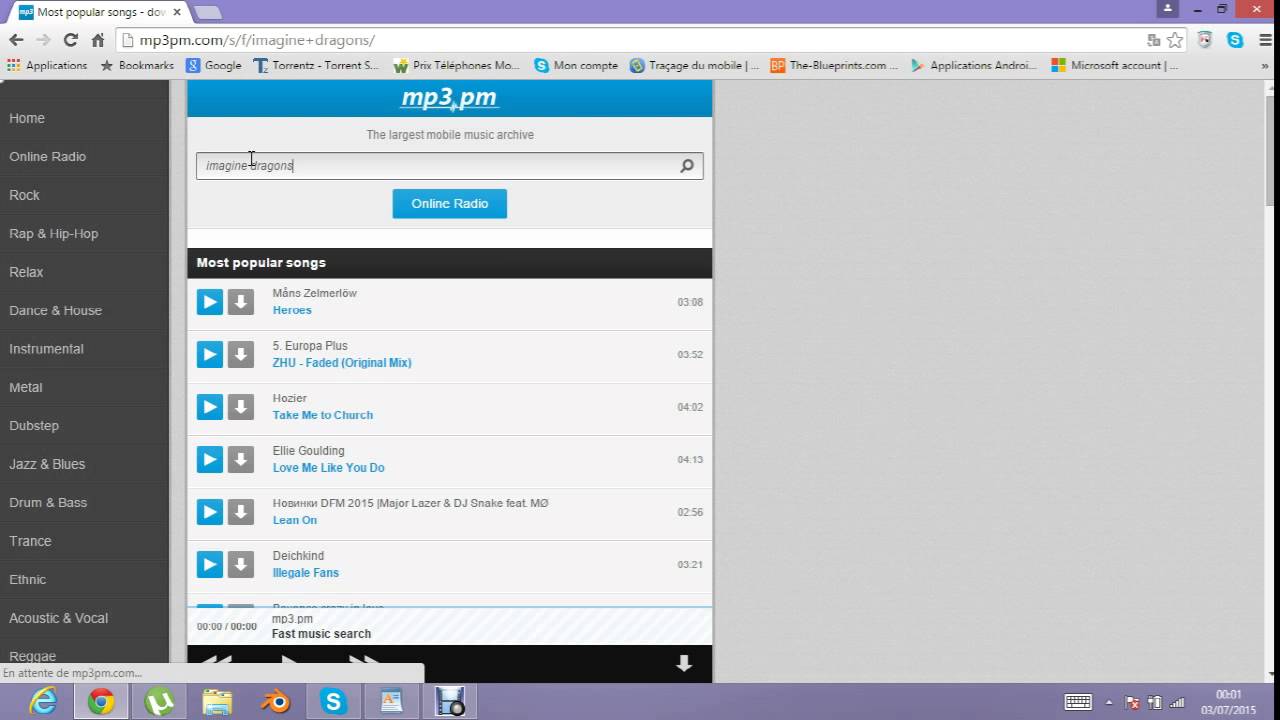
Task: Download Illegale Fans by Deichkind
Action: [241, 564]
